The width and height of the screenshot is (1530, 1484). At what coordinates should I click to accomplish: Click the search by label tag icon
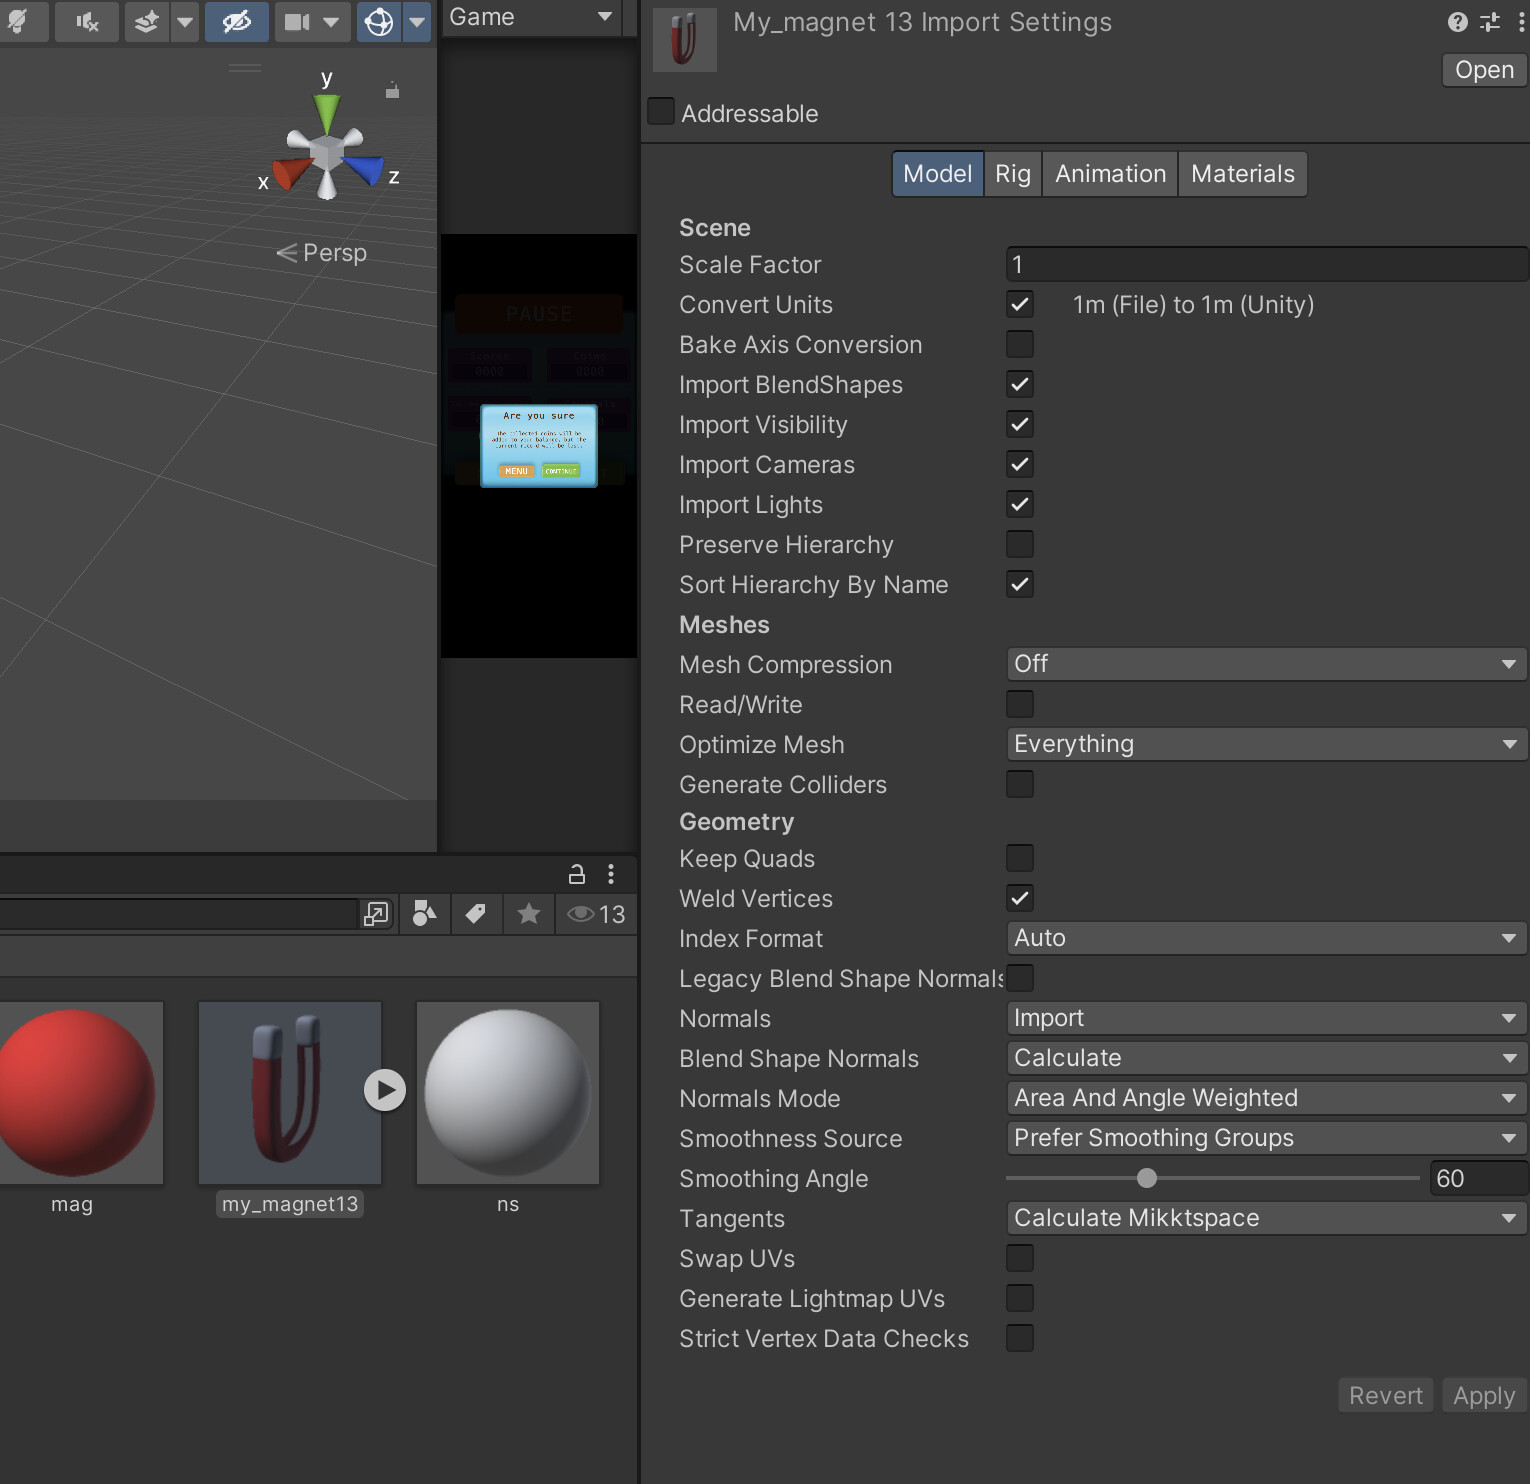tap(476, 914)
